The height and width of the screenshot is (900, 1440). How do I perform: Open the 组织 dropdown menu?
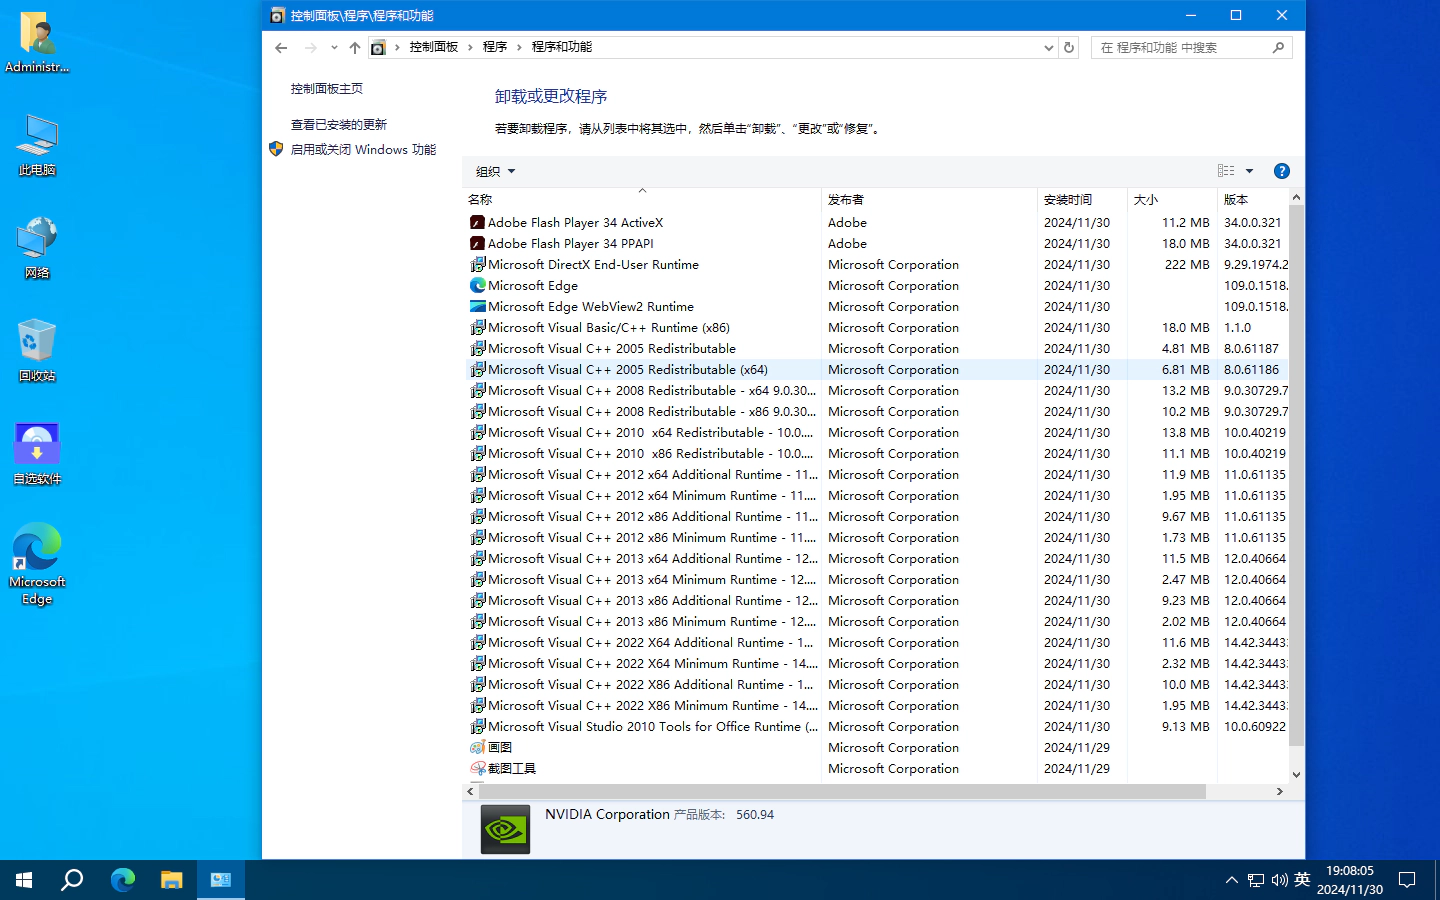(496, 171)
